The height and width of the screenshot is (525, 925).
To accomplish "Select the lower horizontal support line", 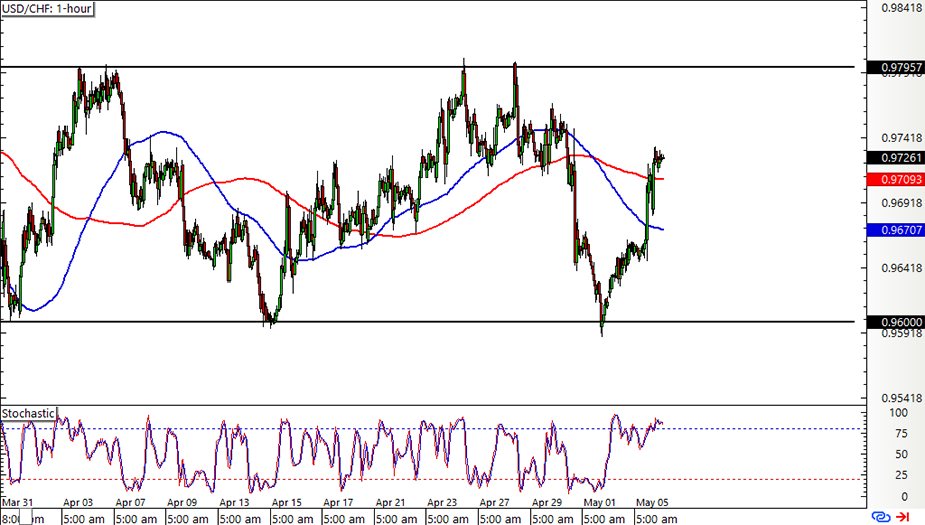I will (427, 321).
